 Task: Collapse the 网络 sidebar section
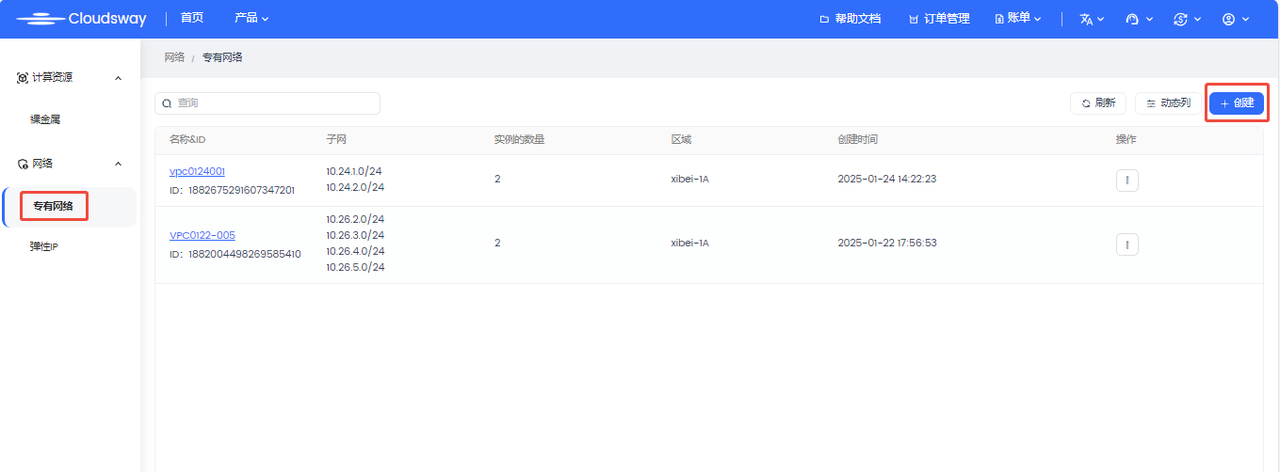pos(118,163)
